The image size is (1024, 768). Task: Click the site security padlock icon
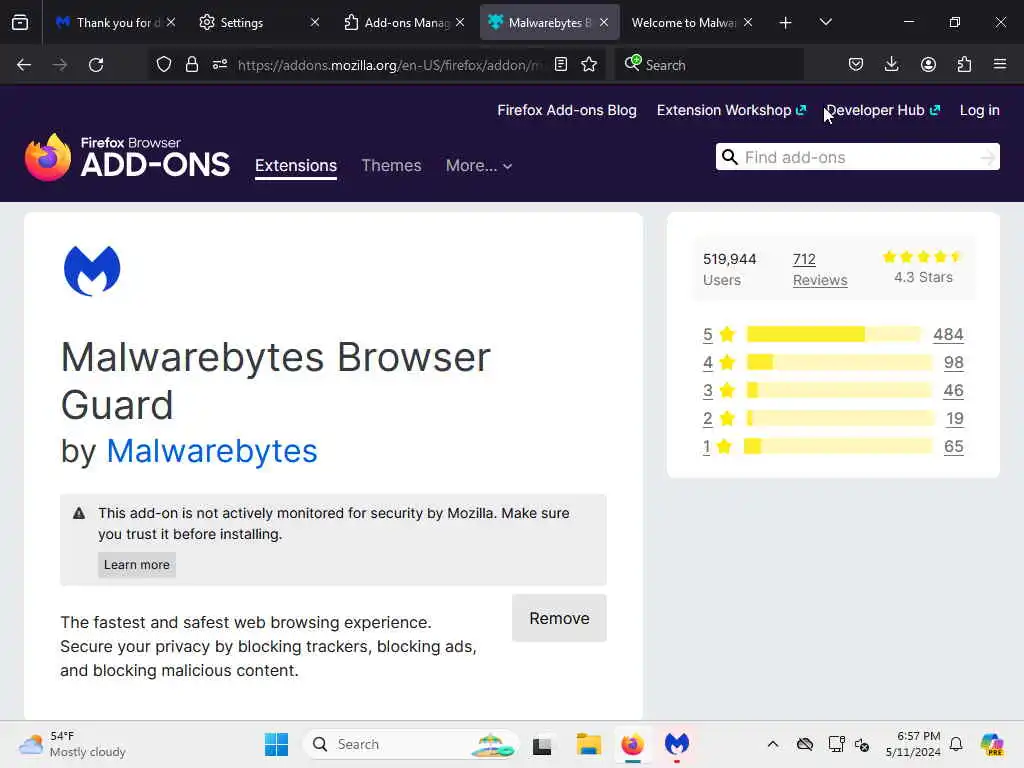pyautogui.click(x=191, y=64)
